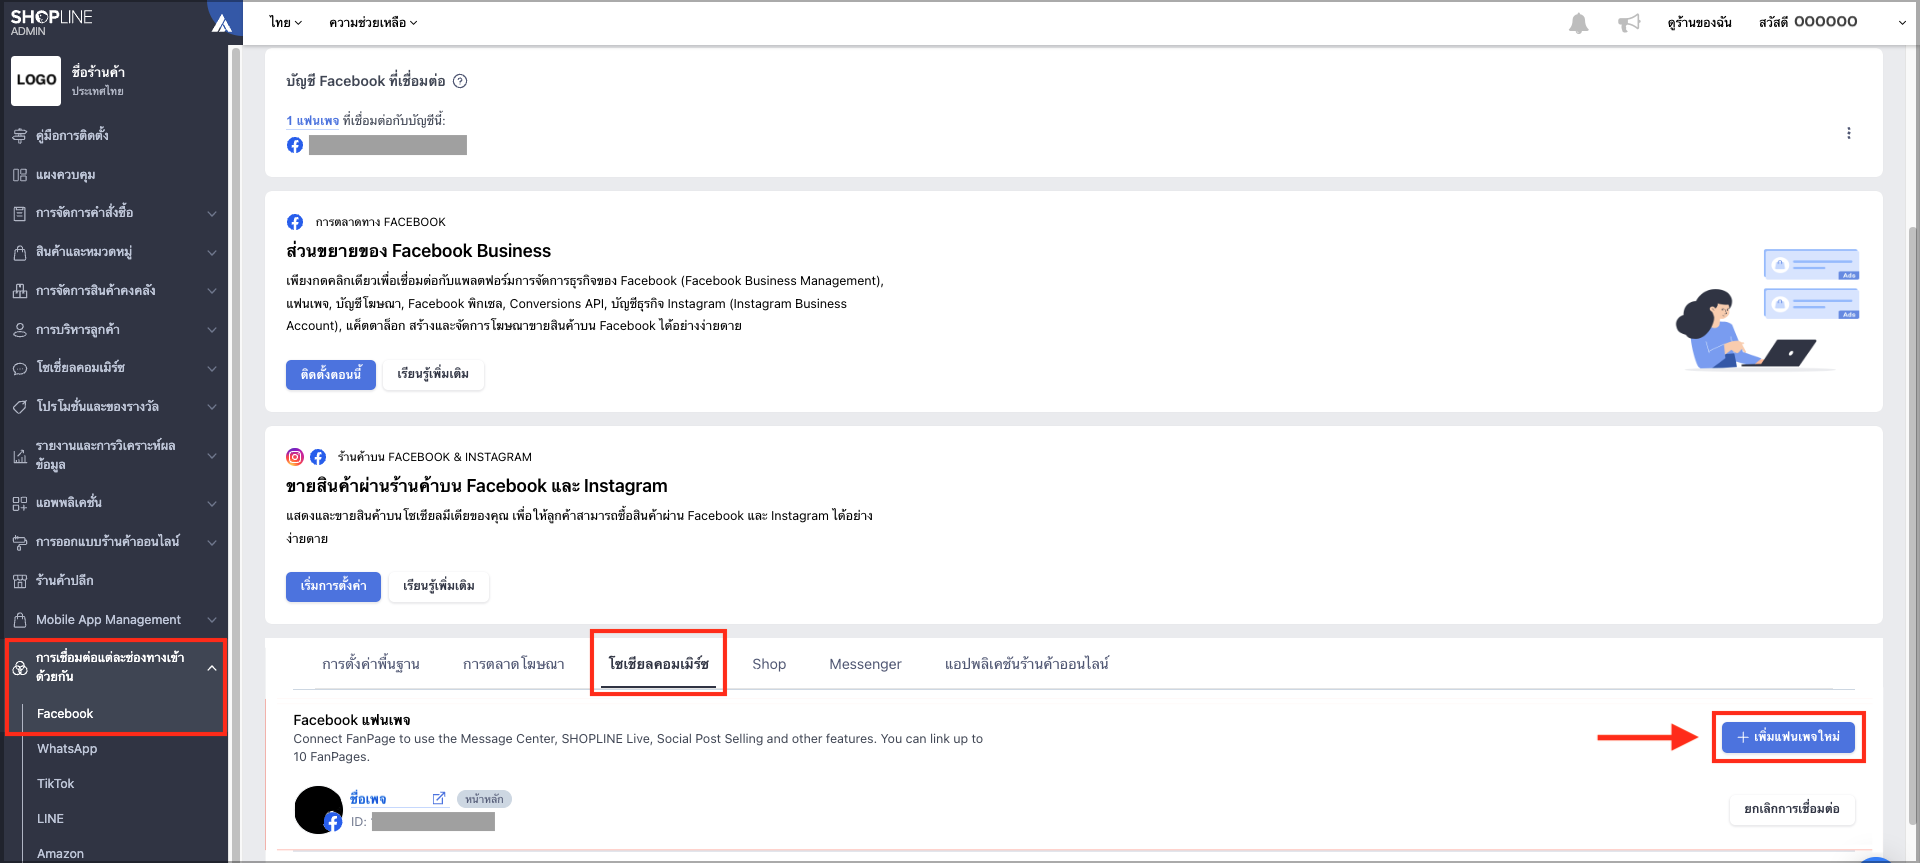The width and height of the screenshot is (1920, 863).
Task: Click the promotions tag icon
Action: (x=19, y=407)
